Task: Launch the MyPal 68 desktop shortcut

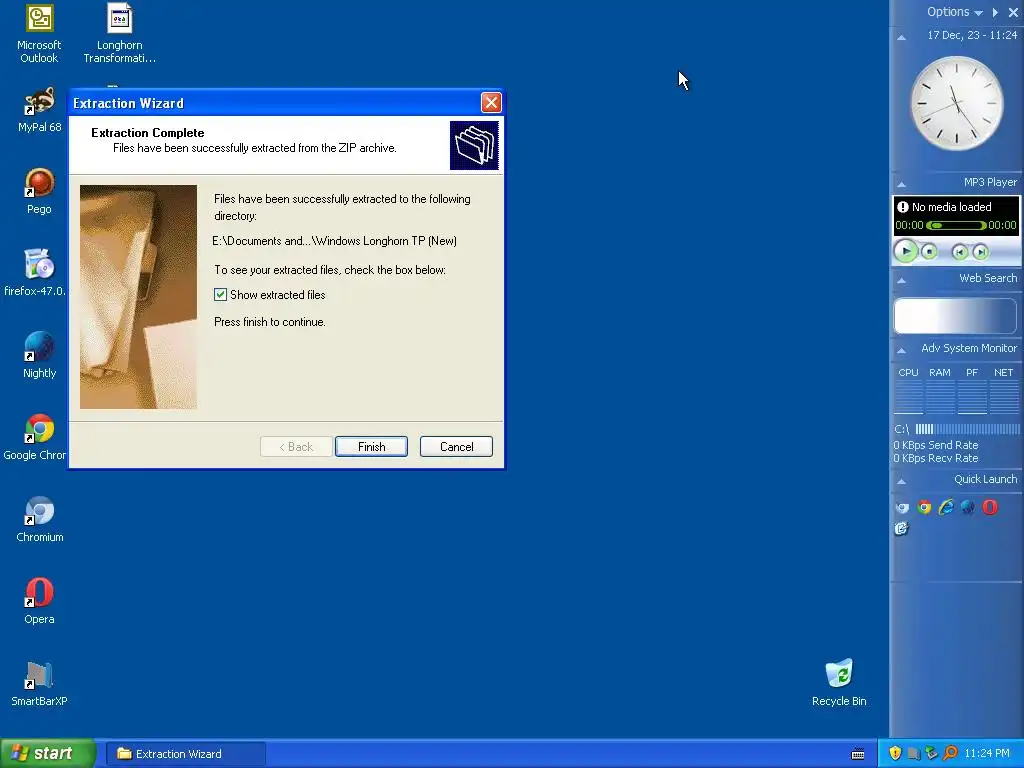Action: (39, 110)
